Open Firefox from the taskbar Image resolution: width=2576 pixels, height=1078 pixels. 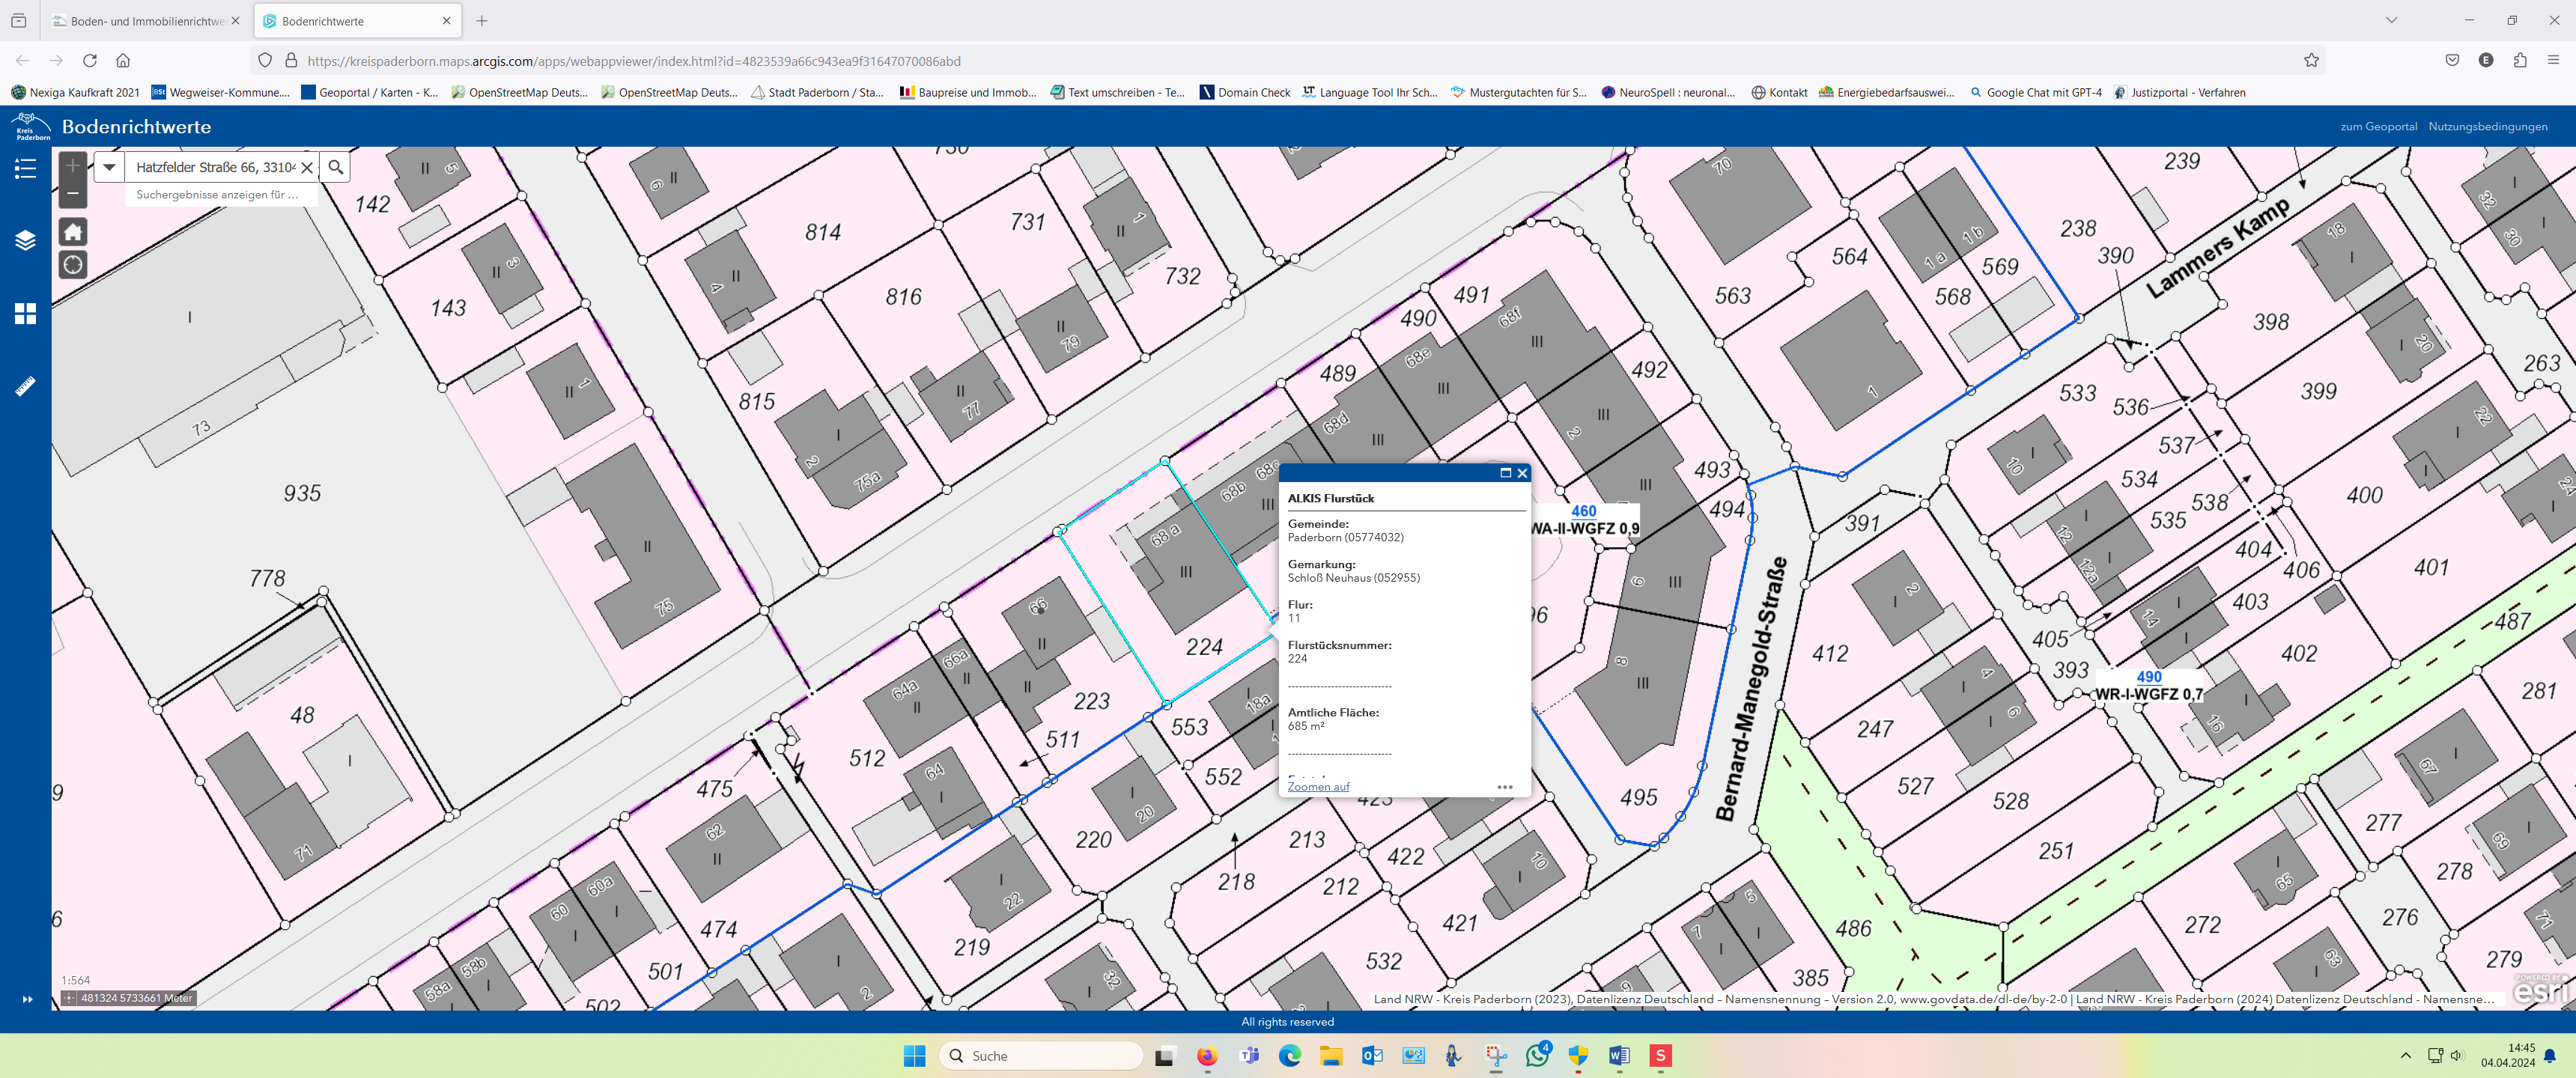[x=1206, y=1055]
